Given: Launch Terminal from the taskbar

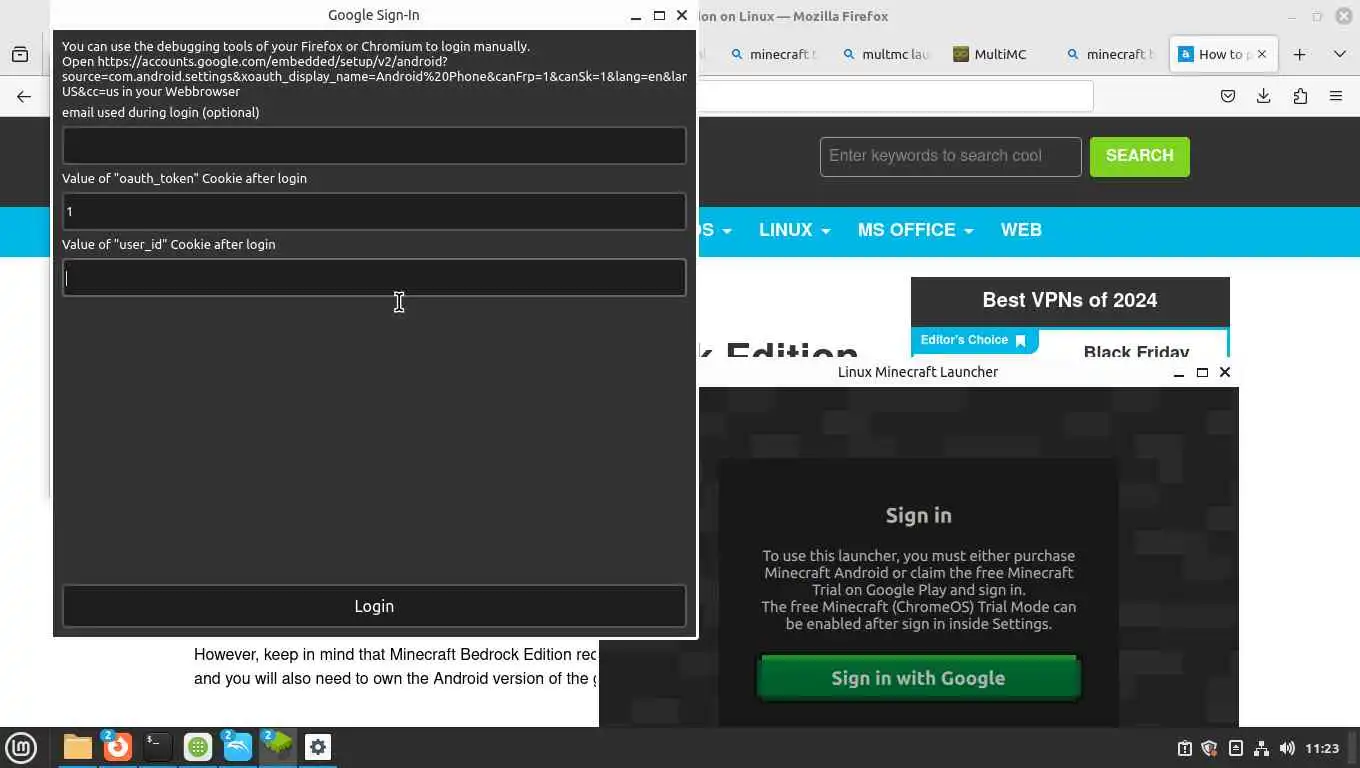Looking at the screenshot, I should 158,747.
